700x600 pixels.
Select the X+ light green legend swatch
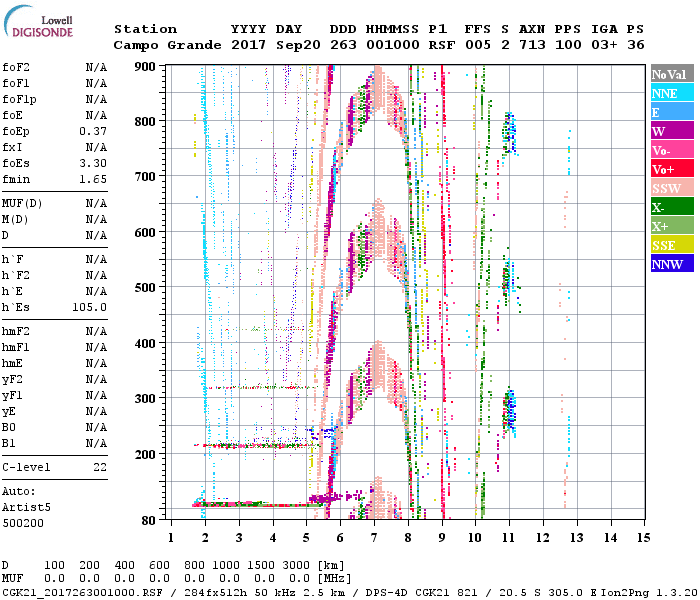[671, 226]
